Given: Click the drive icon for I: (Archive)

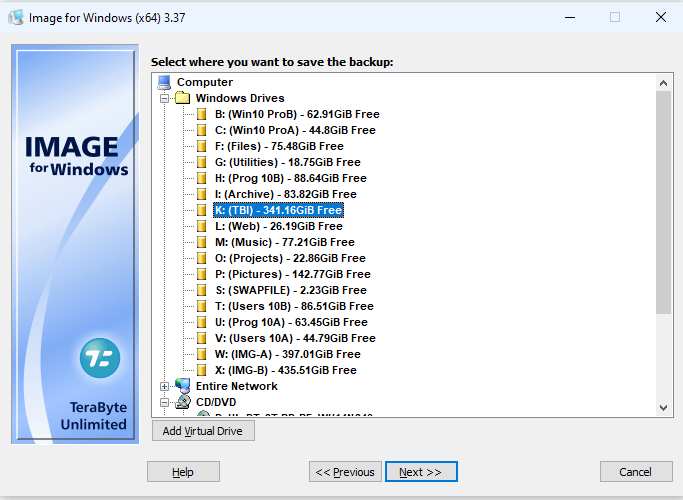Looking at the screenshot, I should (x=201, y=194).
